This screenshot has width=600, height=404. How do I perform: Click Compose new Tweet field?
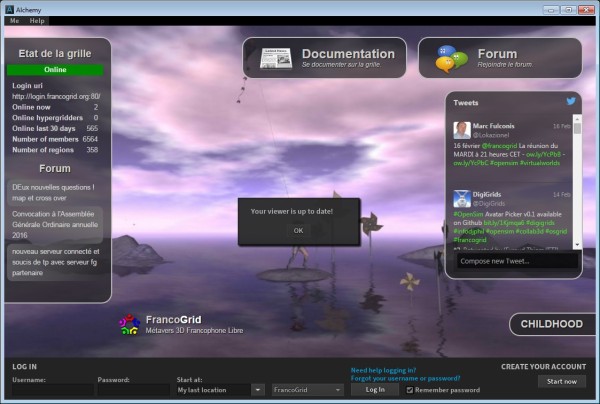[517, 261]
